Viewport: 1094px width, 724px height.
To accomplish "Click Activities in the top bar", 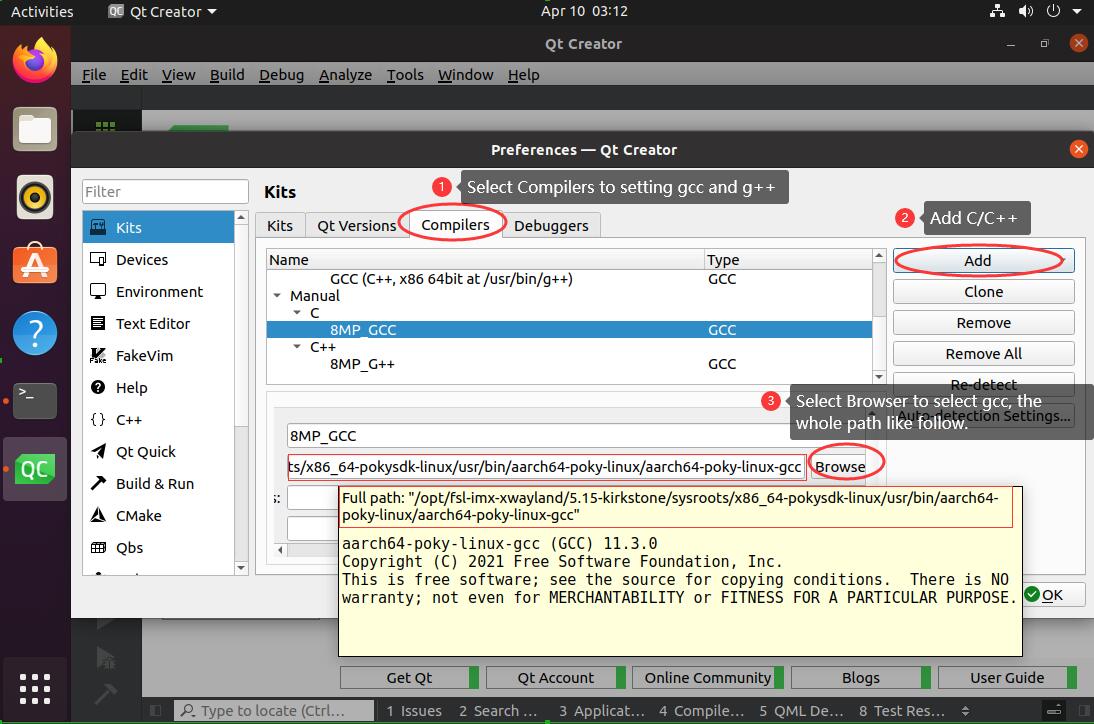I will 42,11.
